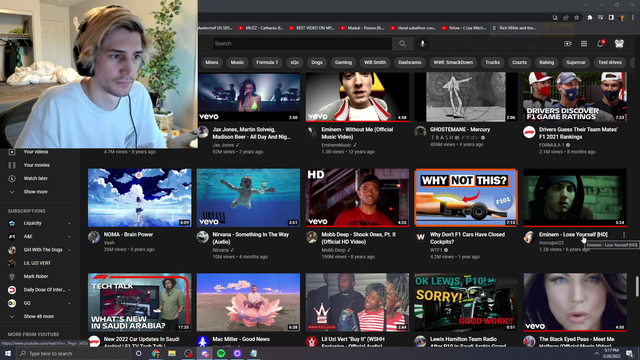Open NOMA - Brain Power thumbnail

point(140,198)
